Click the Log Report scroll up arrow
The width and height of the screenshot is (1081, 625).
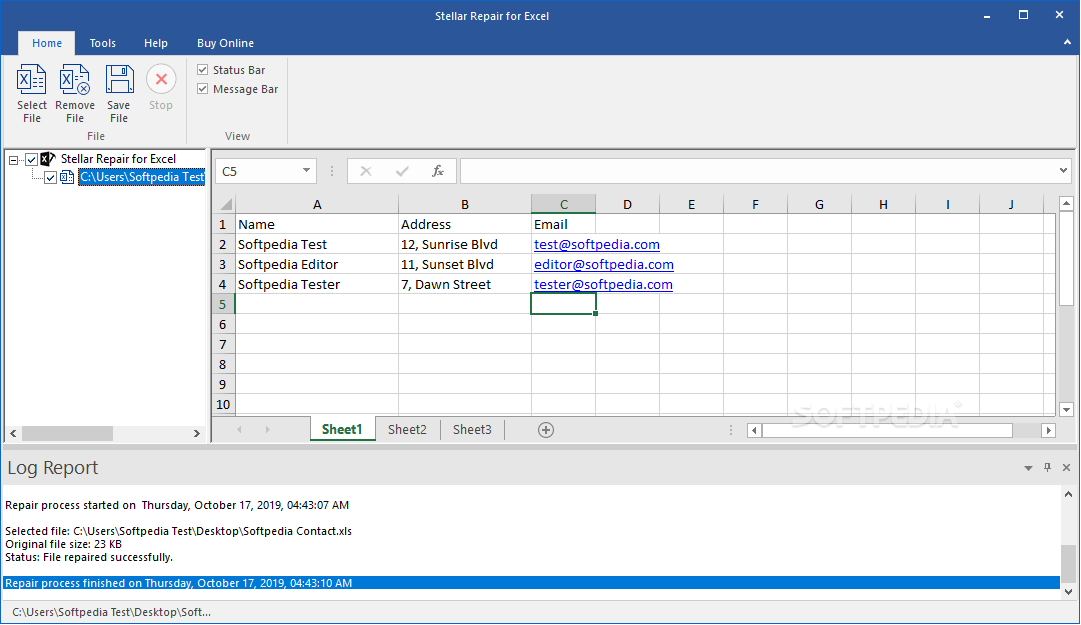[x=1068, y=494]
